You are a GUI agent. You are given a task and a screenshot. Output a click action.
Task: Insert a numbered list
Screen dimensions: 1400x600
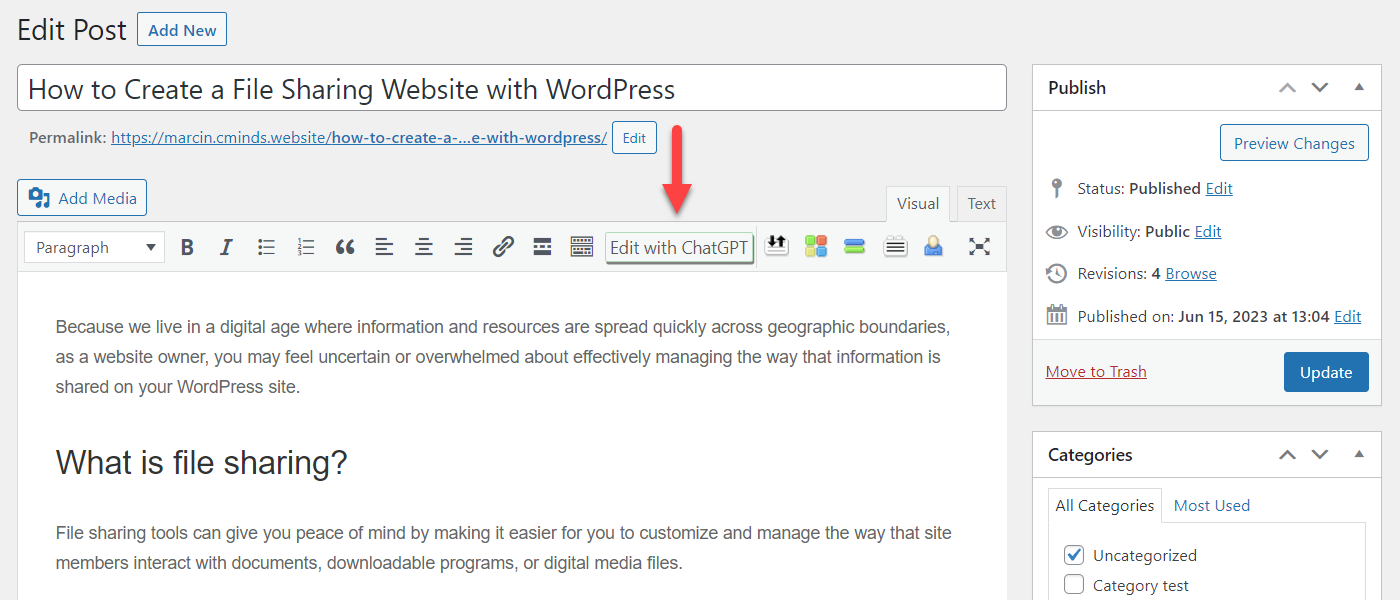(x=306, y=247)
